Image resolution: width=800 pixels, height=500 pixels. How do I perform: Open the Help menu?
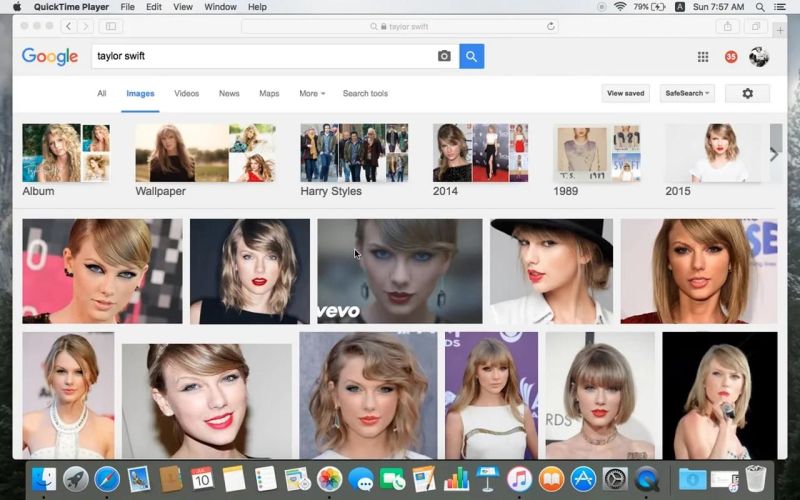point(257,7)
